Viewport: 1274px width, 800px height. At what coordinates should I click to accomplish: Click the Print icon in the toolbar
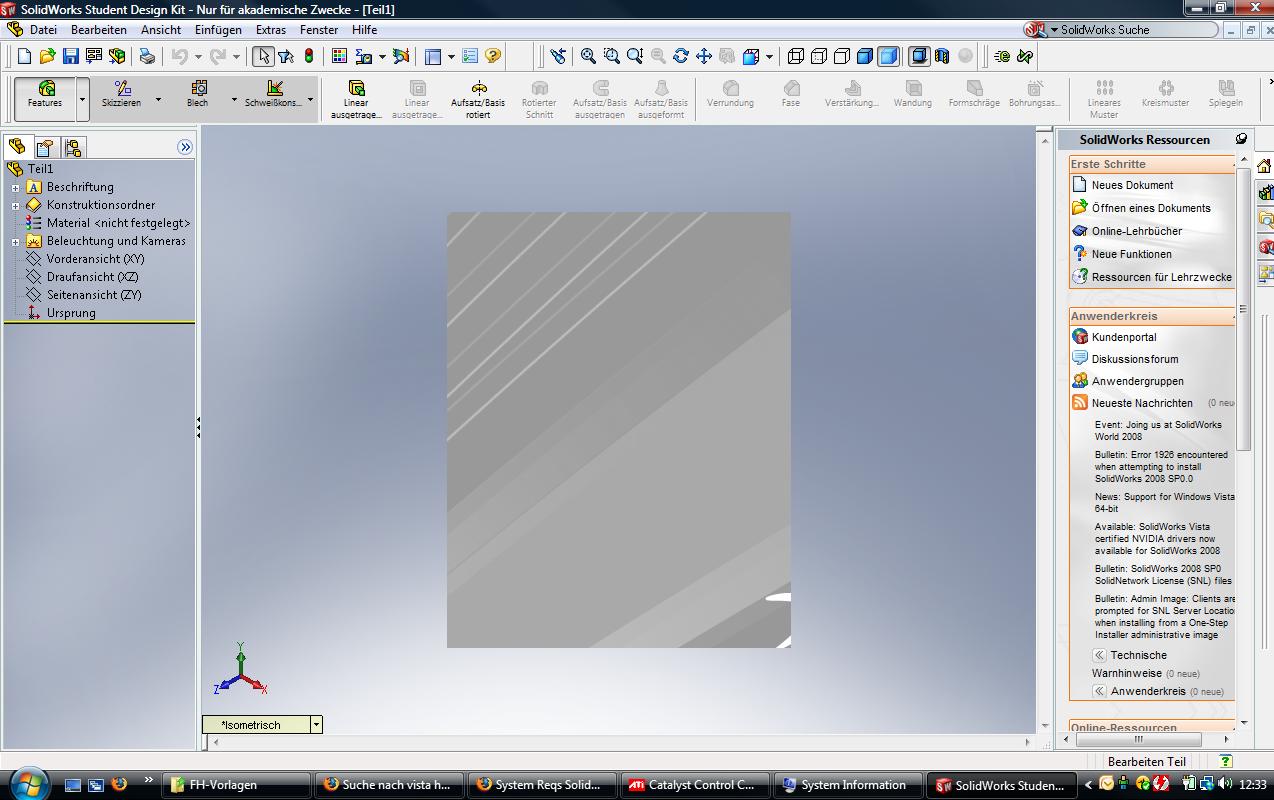147,57
